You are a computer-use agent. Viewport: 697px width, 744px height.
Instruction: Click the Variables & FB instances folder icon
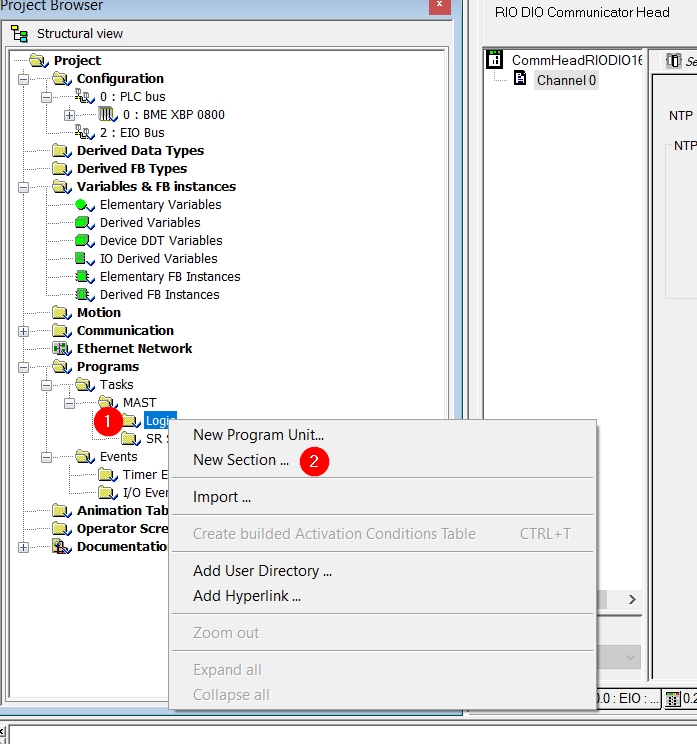tap(62, 187)
